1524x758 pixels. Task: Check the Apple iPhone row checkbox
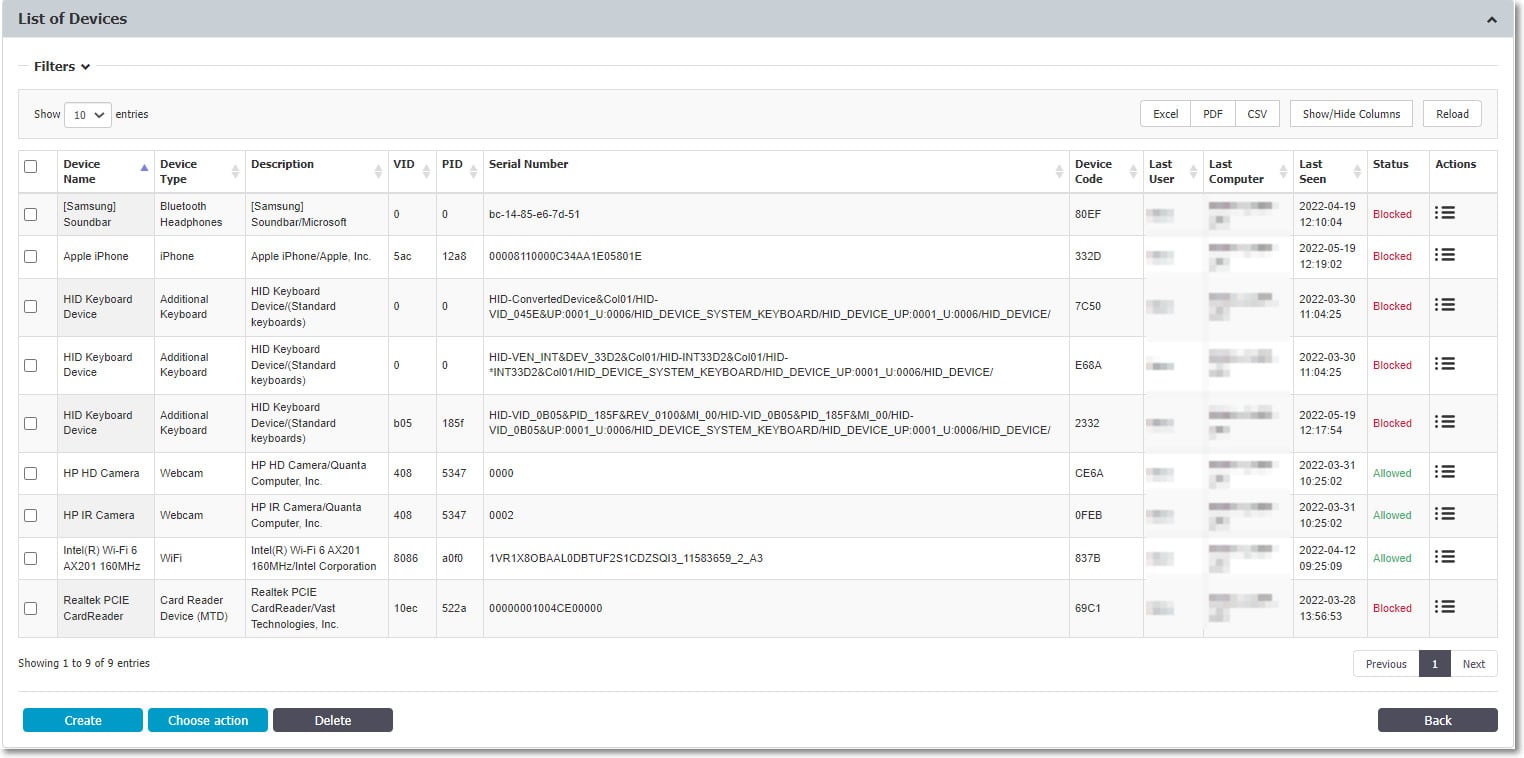31,257
